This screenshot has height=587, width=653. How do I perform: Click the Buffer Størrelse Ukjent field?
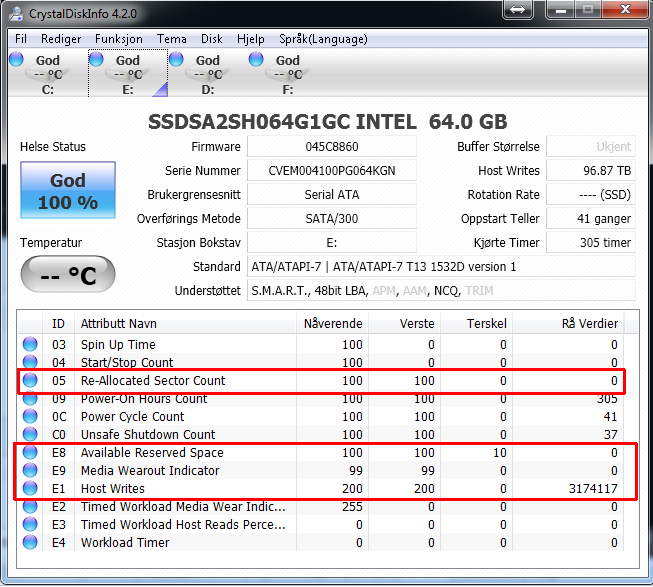[x=591, y=147]
